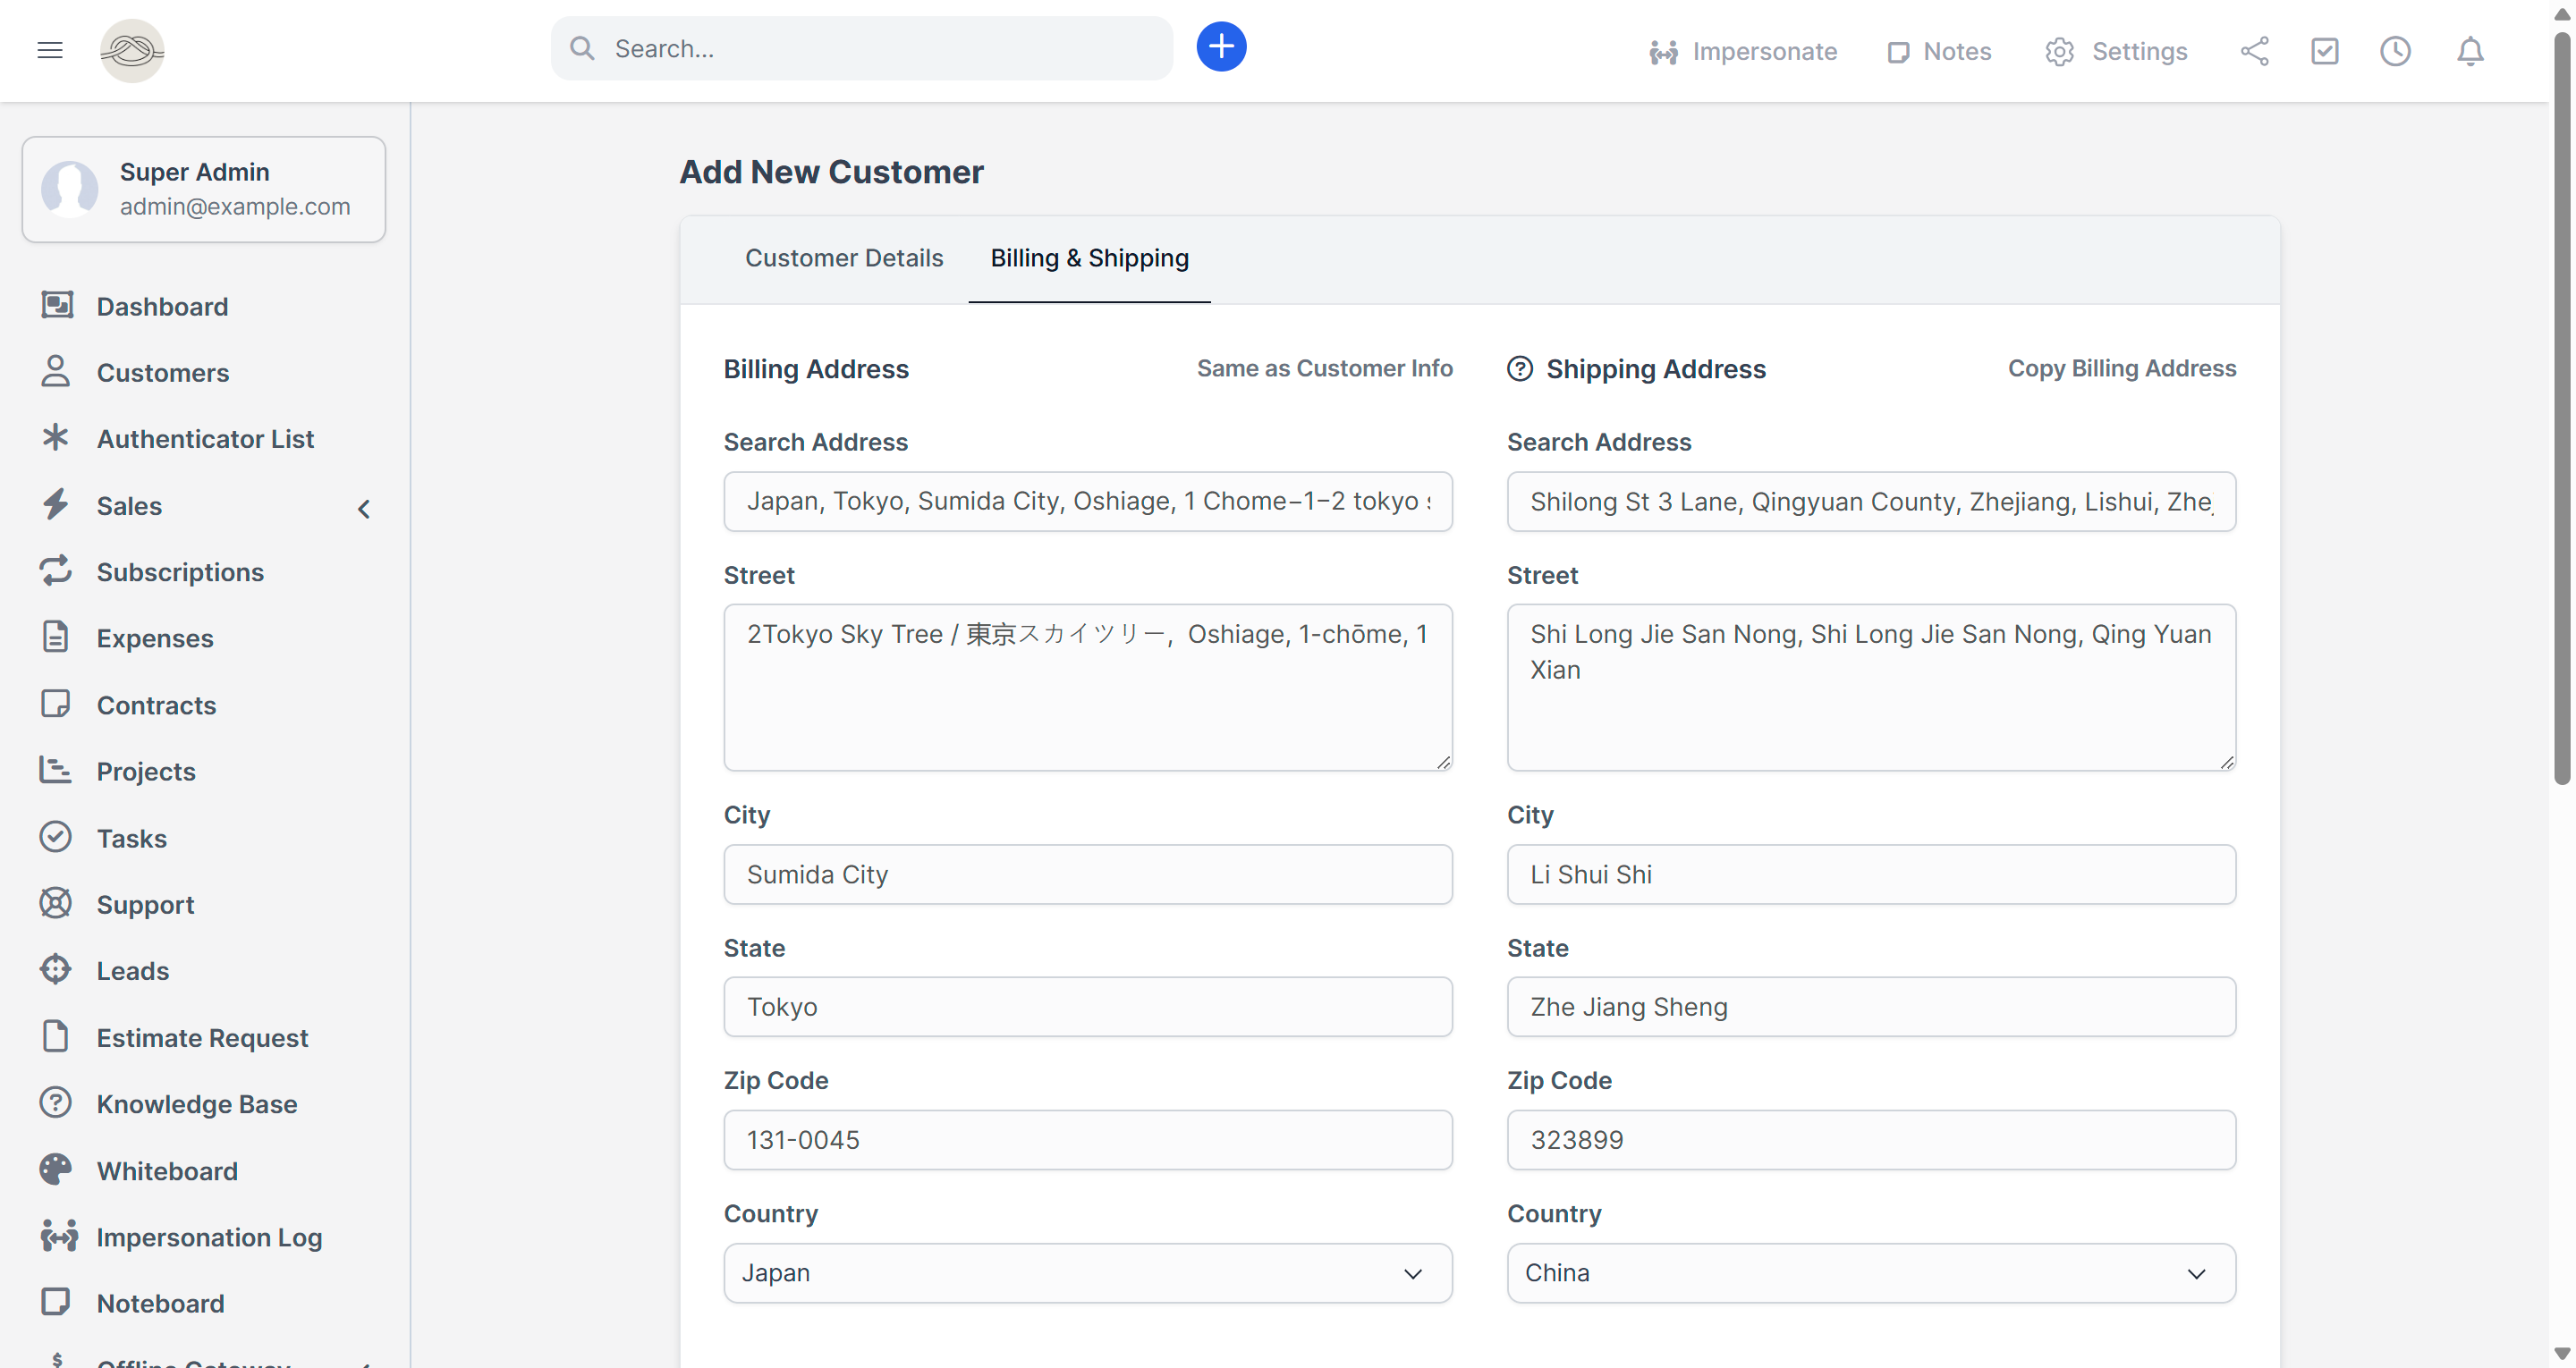This screenshot has height=1368, width=2576.
Task: Open the to-do checklist icon
Action: [2324, 51]
